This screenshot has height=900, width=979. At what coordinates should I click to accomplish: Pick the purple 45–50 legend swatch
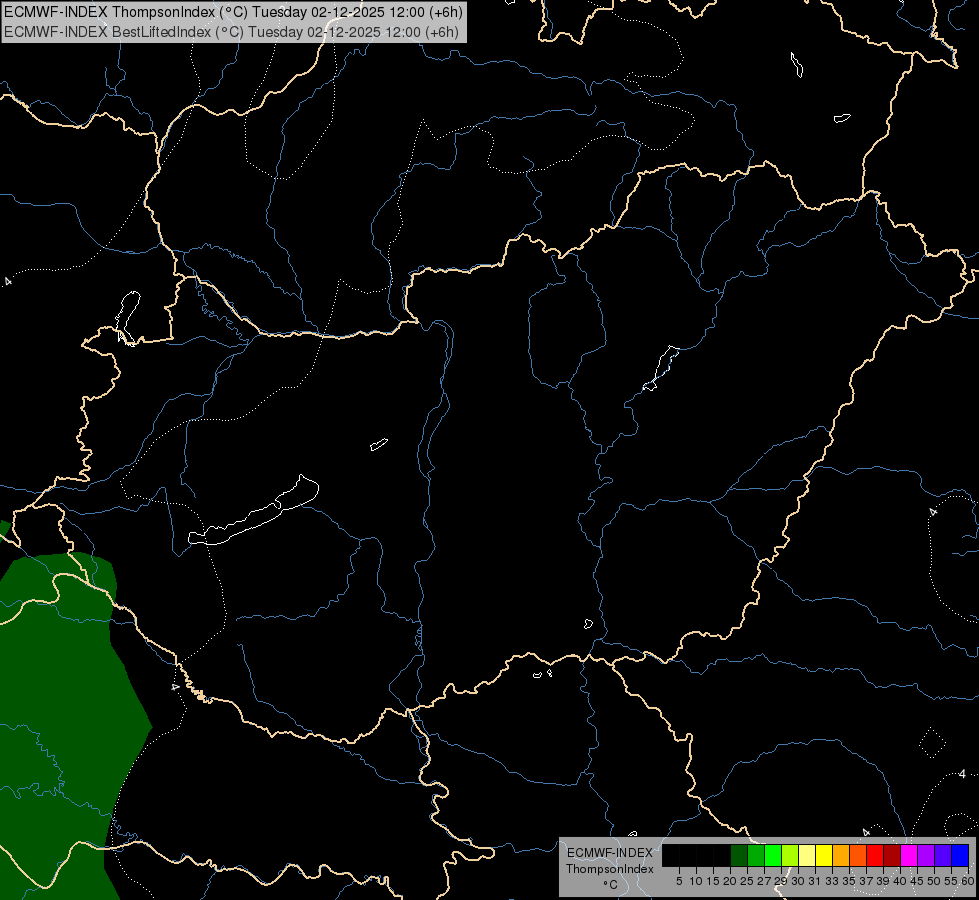(x=926, y=855)
